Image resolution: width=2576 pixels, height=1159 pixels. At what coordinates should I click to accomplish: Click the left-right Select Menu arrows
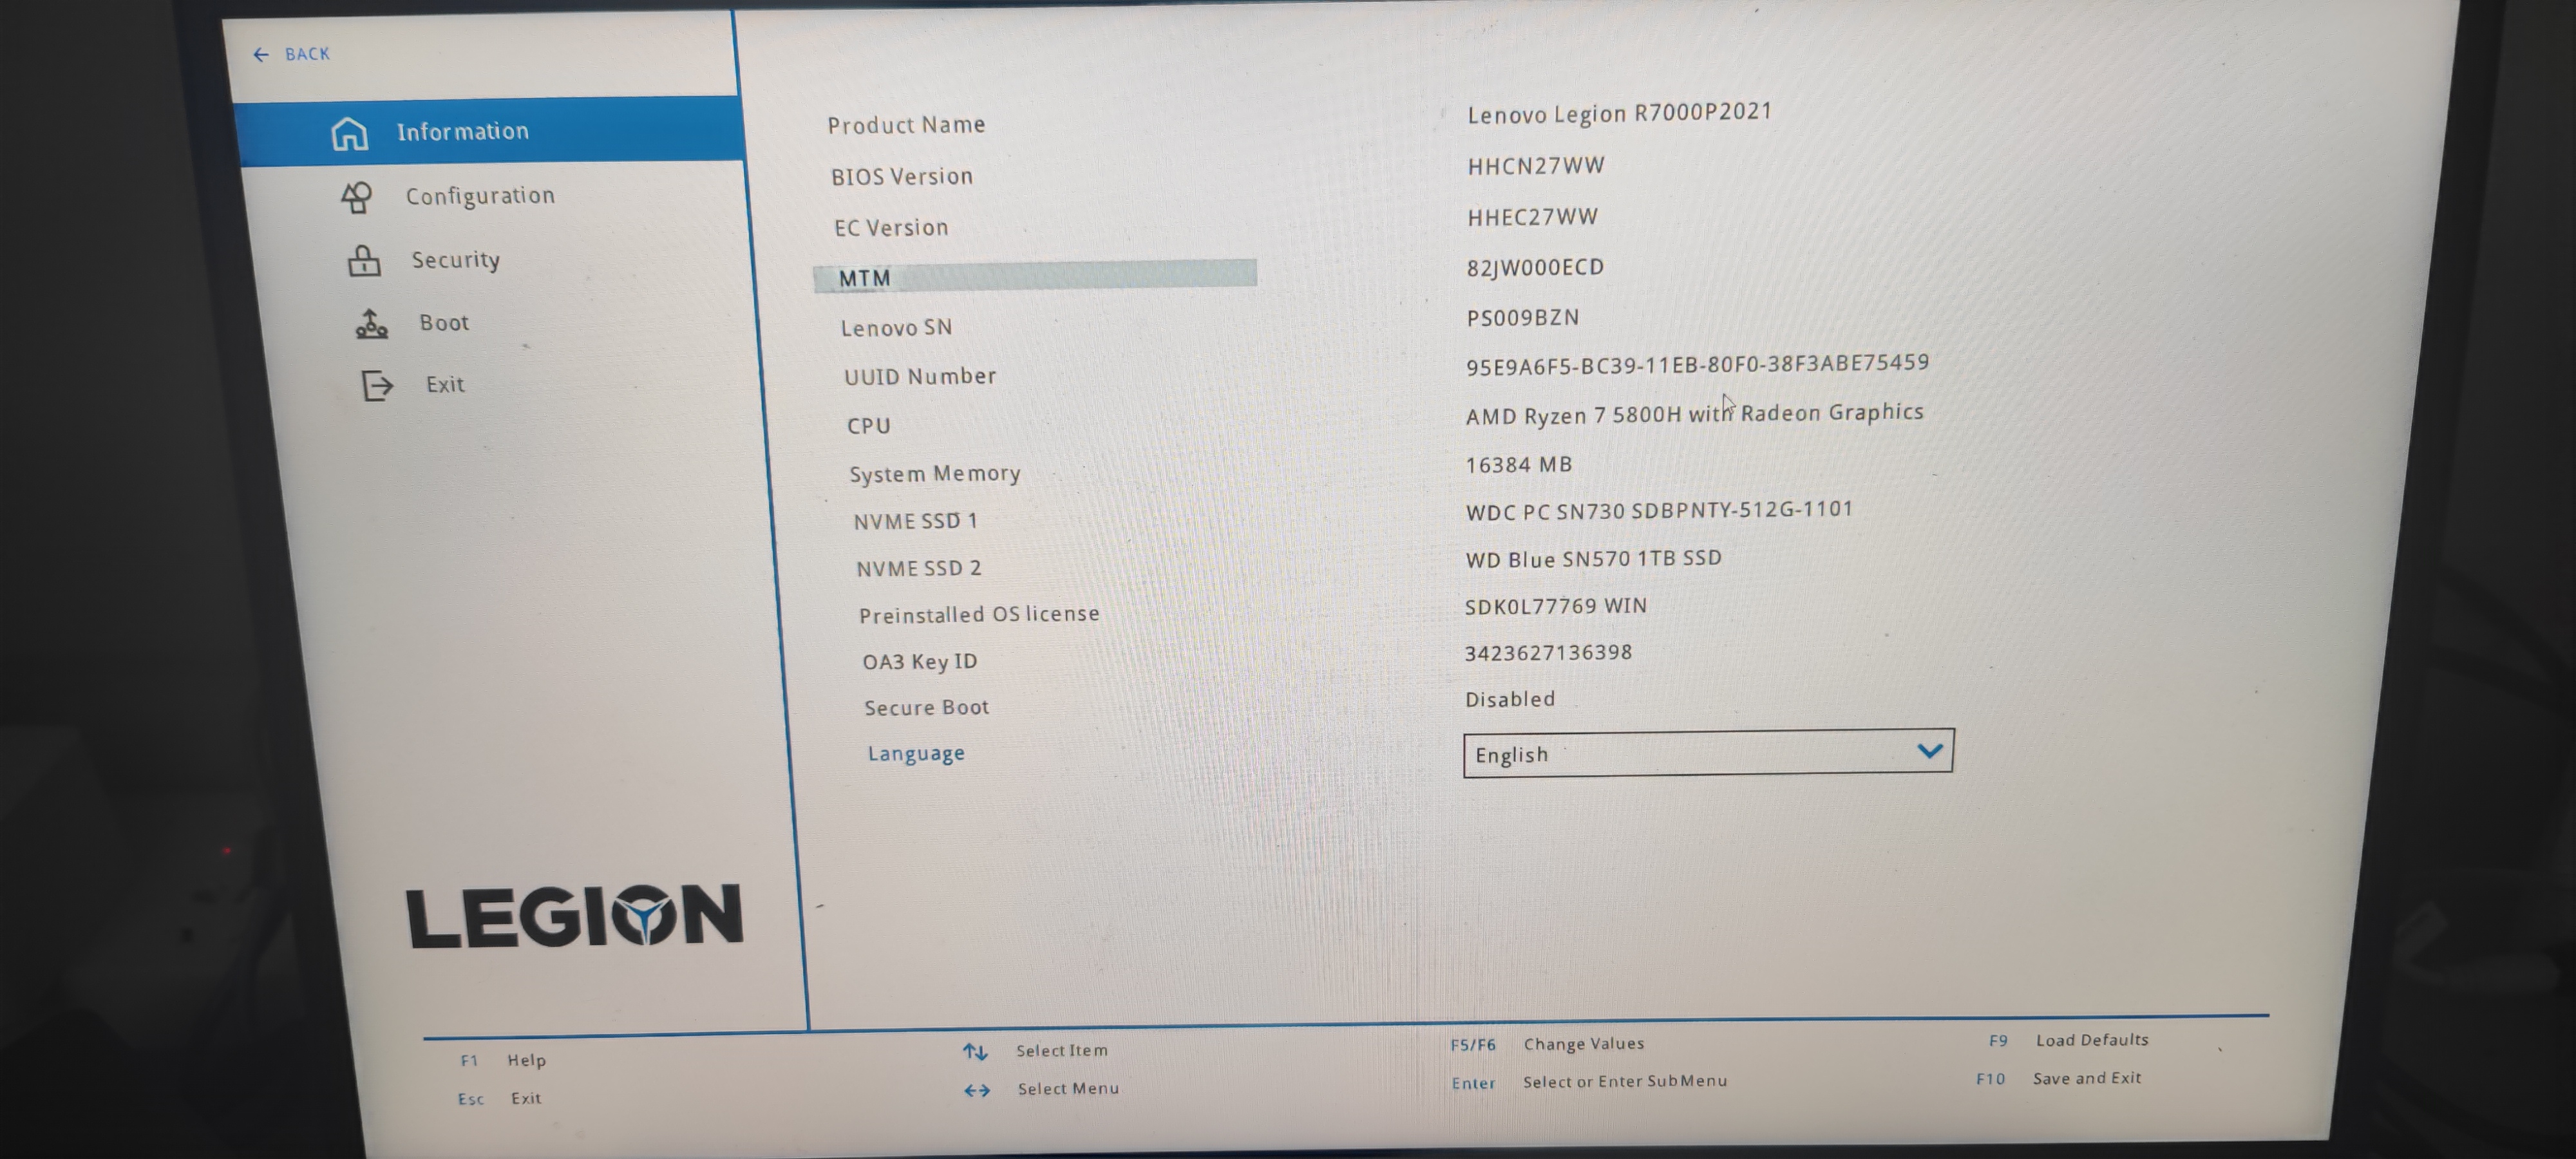(977, 1090)
